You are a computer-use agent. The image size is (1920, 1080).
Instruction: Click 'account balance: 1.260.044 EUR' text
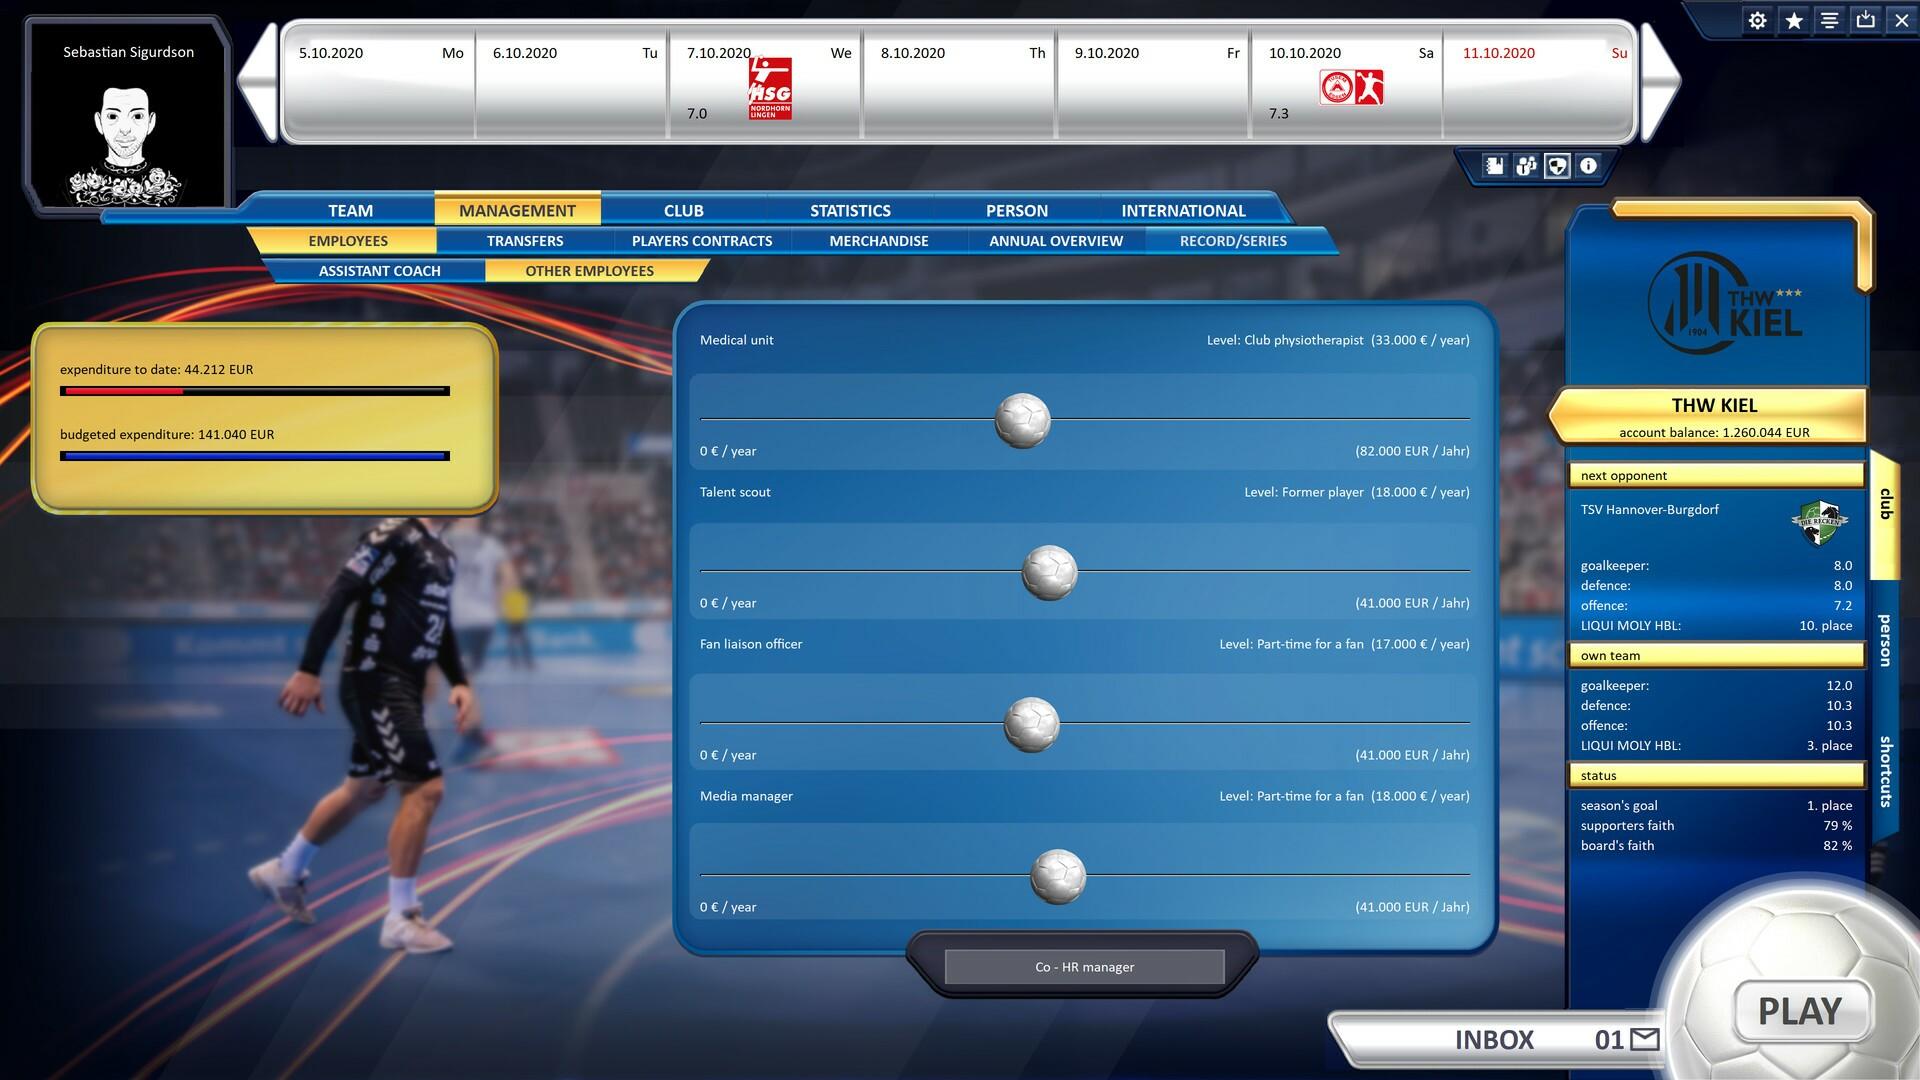[1714, 433]
